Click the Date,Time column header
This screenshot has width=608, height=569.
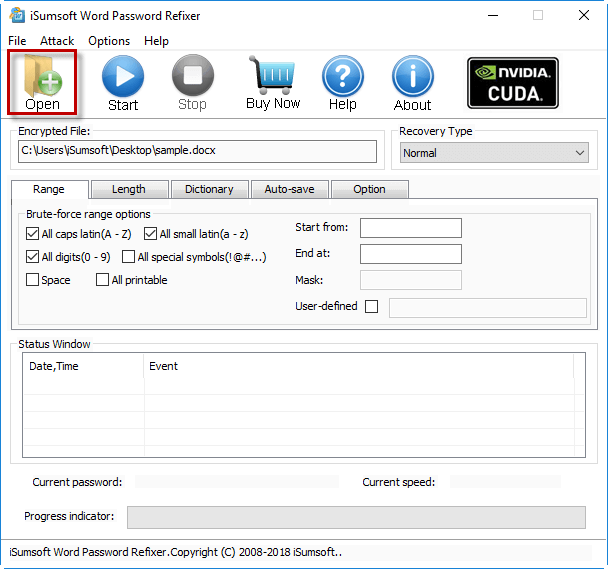point(83,366)
